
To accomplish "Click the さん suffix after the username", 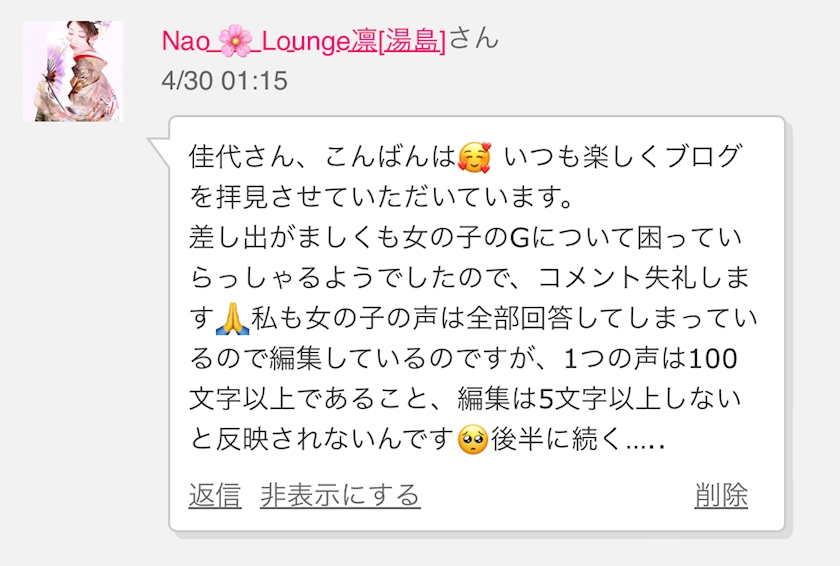I will [x=474, y=39].
